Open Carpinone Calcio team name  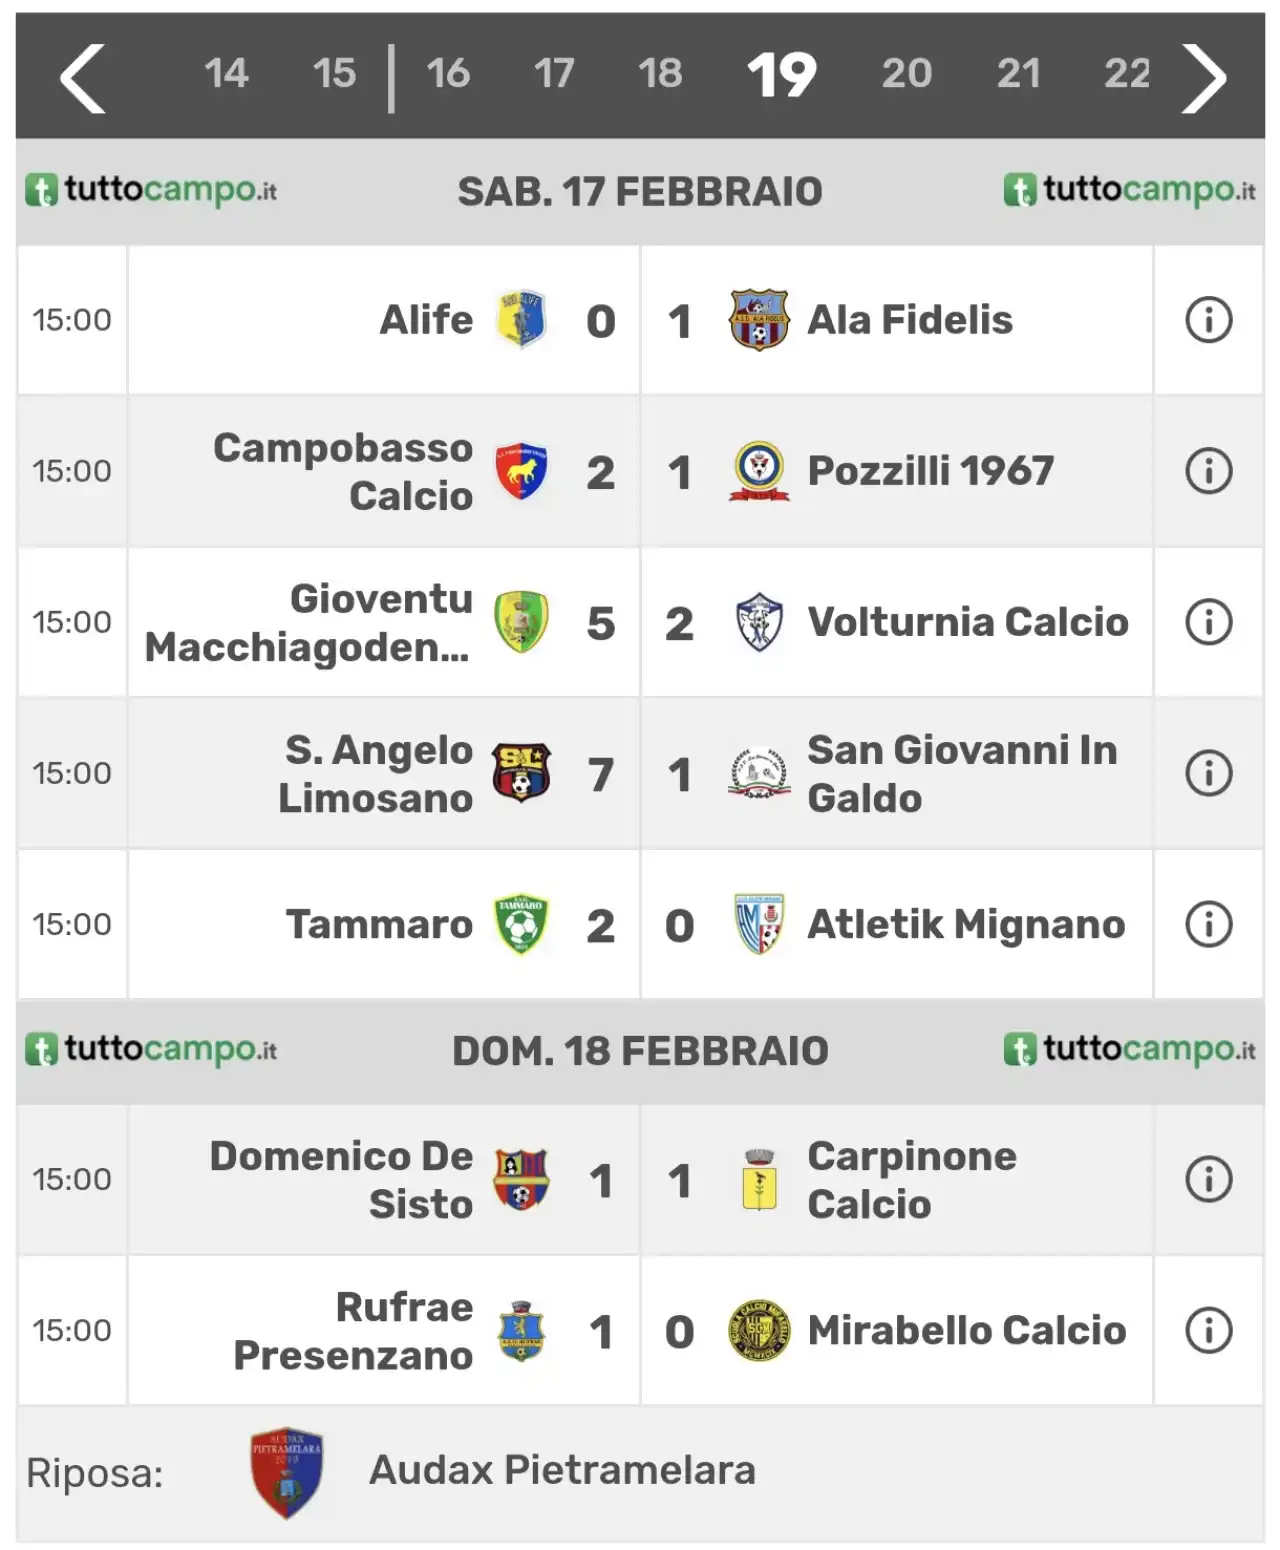tap(911, 1180)
